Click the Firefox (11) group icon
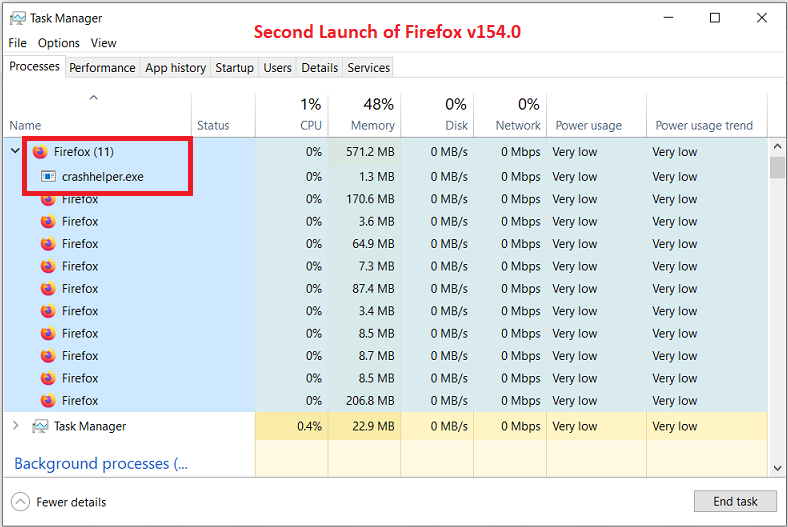 (x=40, y=151)
